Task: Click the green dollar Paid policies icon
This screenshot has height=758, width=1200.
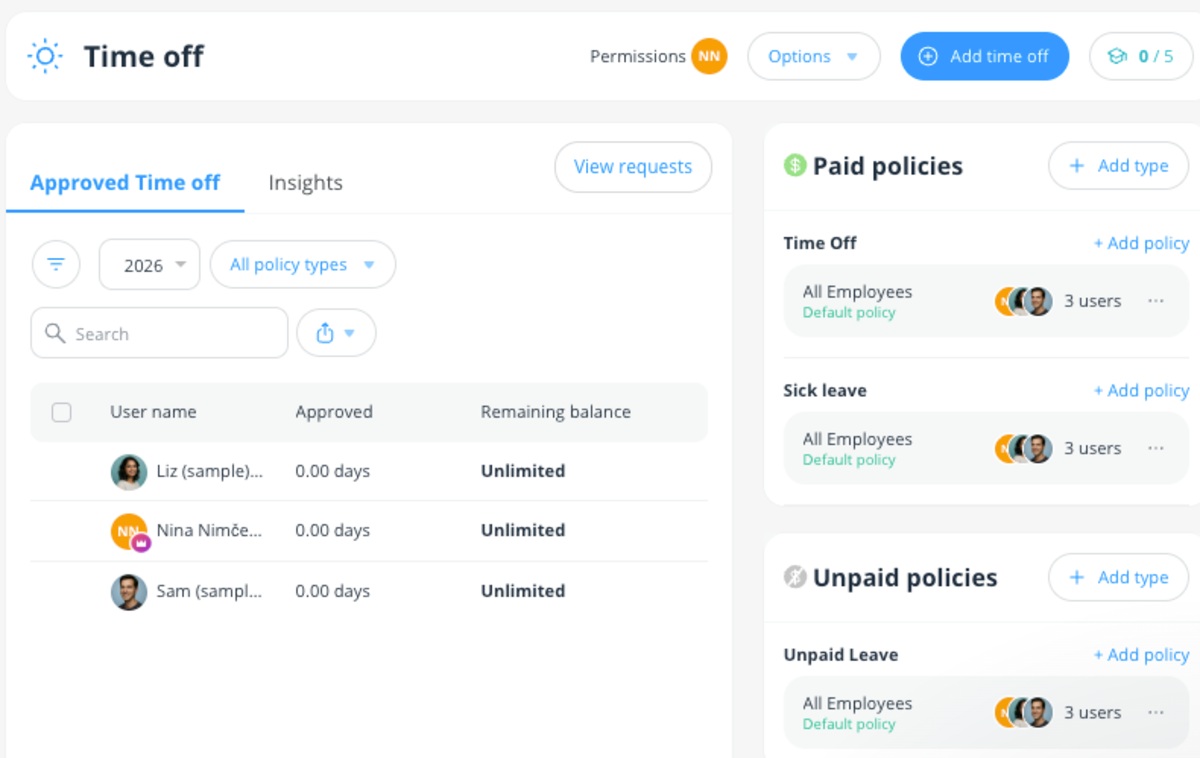Action: (x=795, y=165)
